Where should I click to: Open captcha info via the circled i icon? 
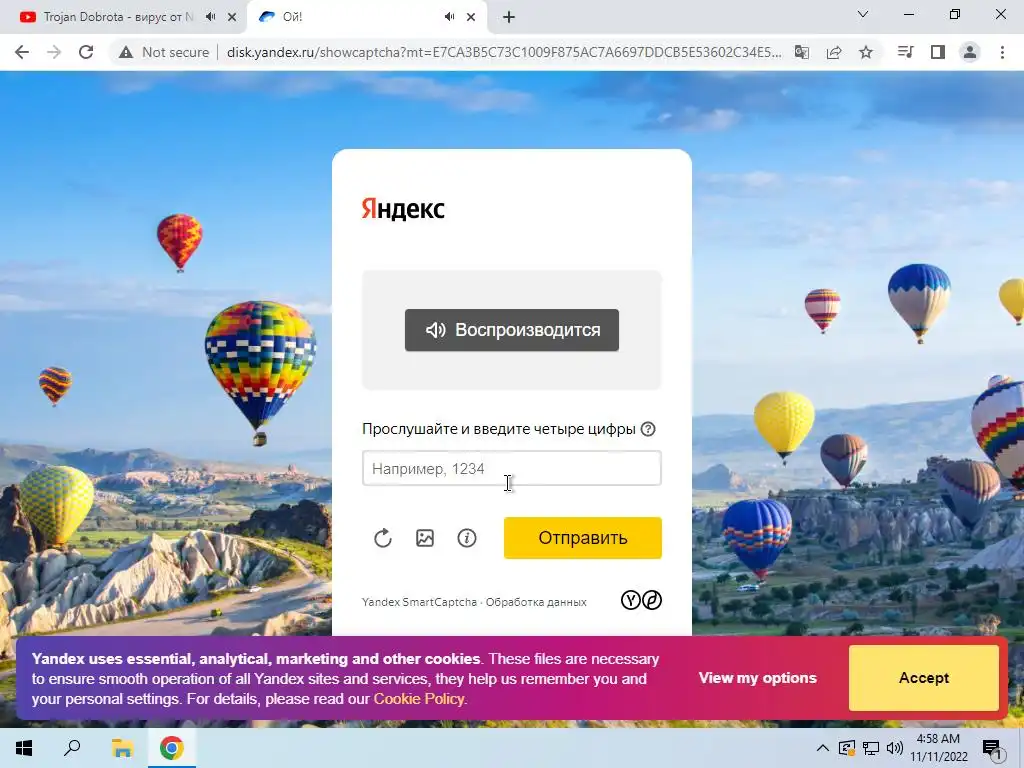467,538
